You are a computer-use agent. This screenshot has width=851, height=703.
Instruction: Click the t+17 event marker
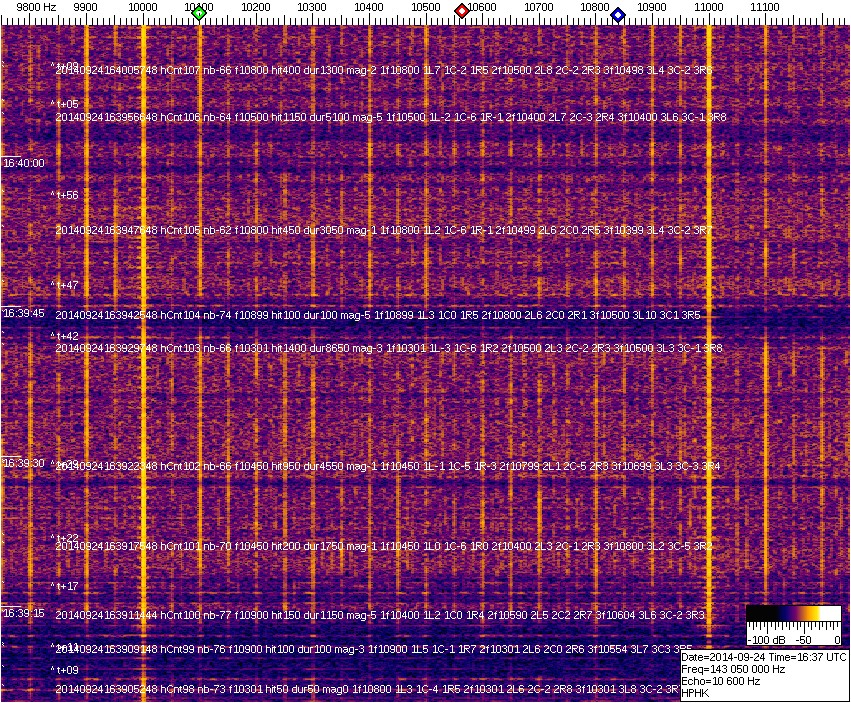[x=65, y=586]
